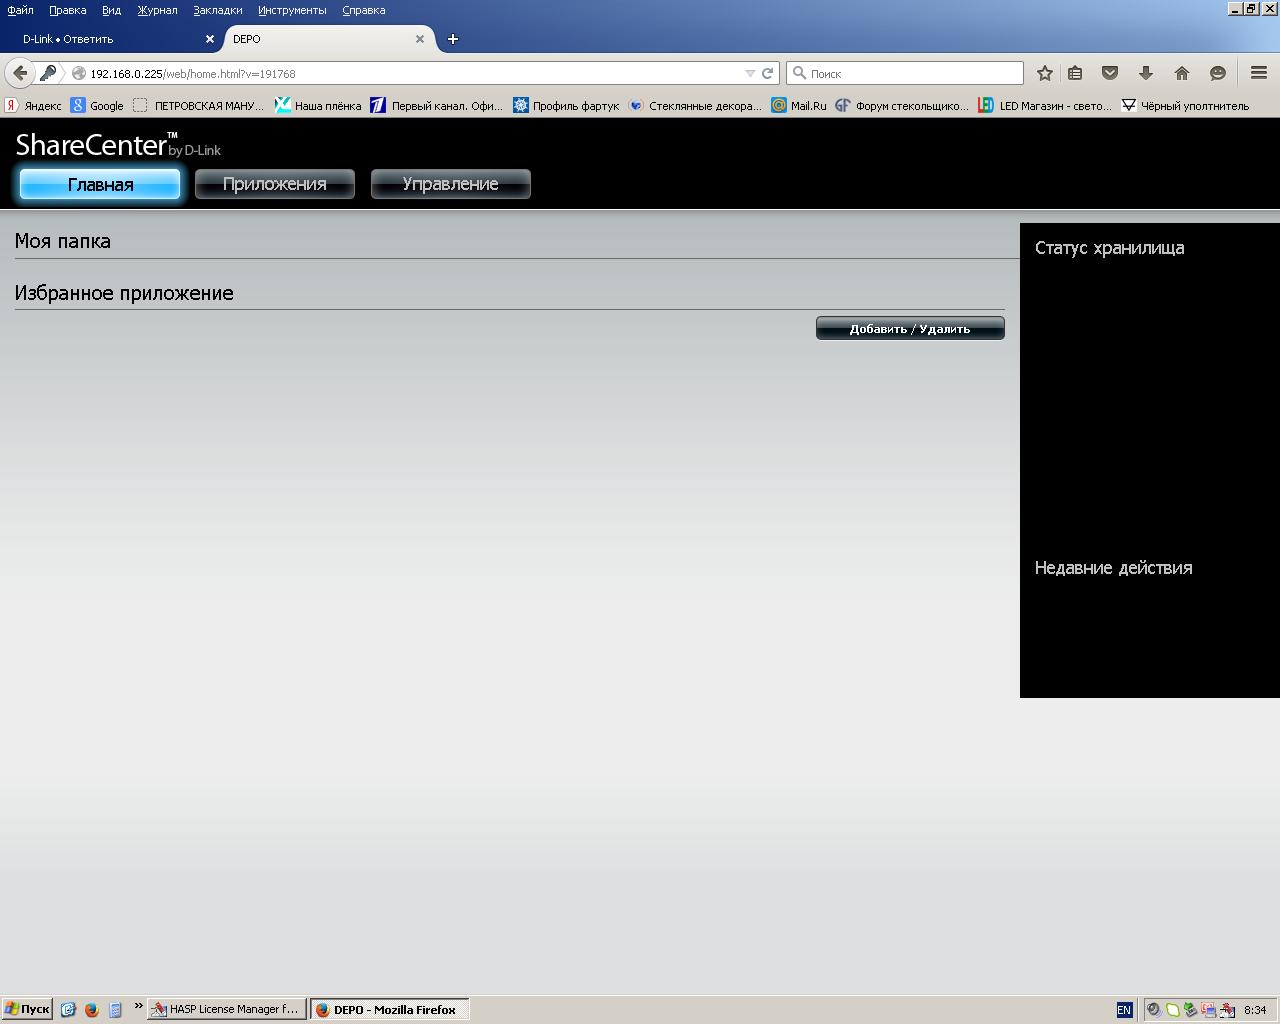Expand the quick launch overflow chevron
Screen dimensions: 1280x1024
(138, 1006)
